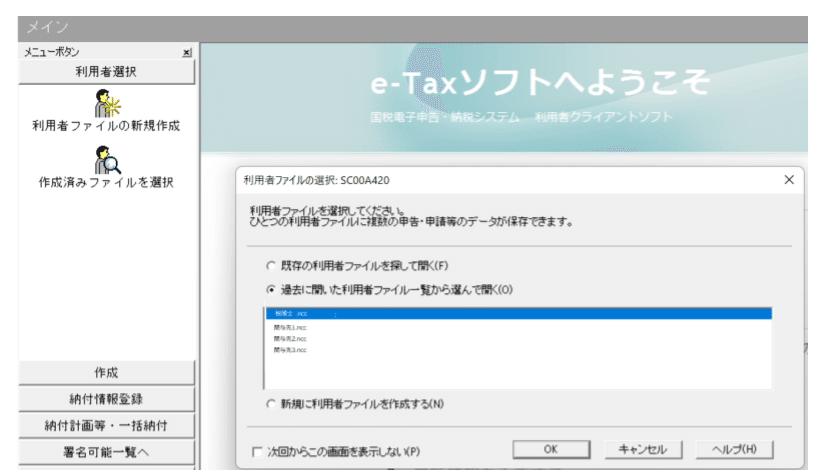Viewport: 820px width, 470px height.
Task: Click the 利用者ファイルの新規作成 text label
Action: pos(106,126)
